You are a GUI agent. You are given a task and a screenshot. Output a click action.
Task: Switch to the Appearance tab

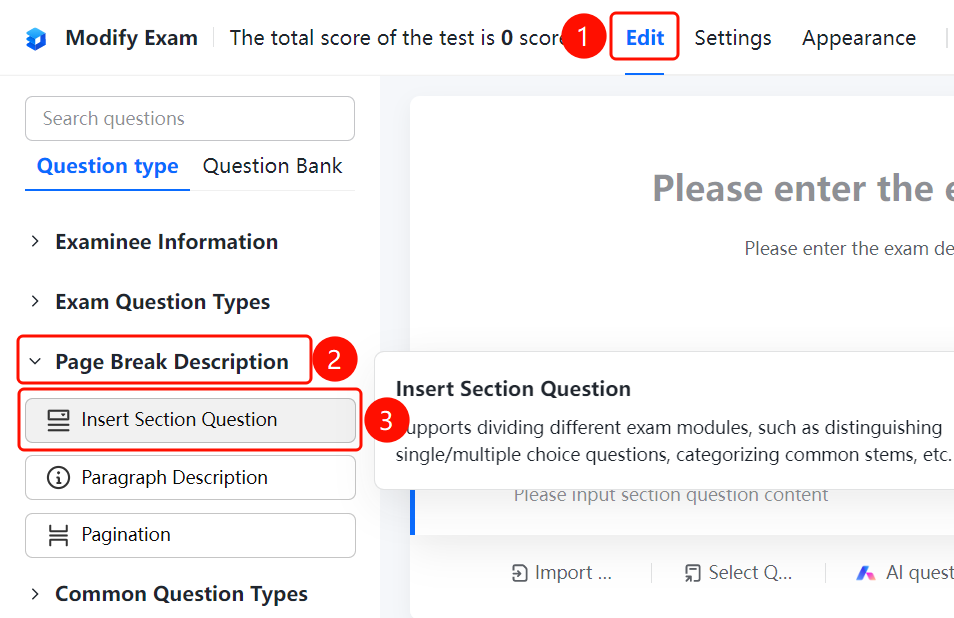point(858,38)
